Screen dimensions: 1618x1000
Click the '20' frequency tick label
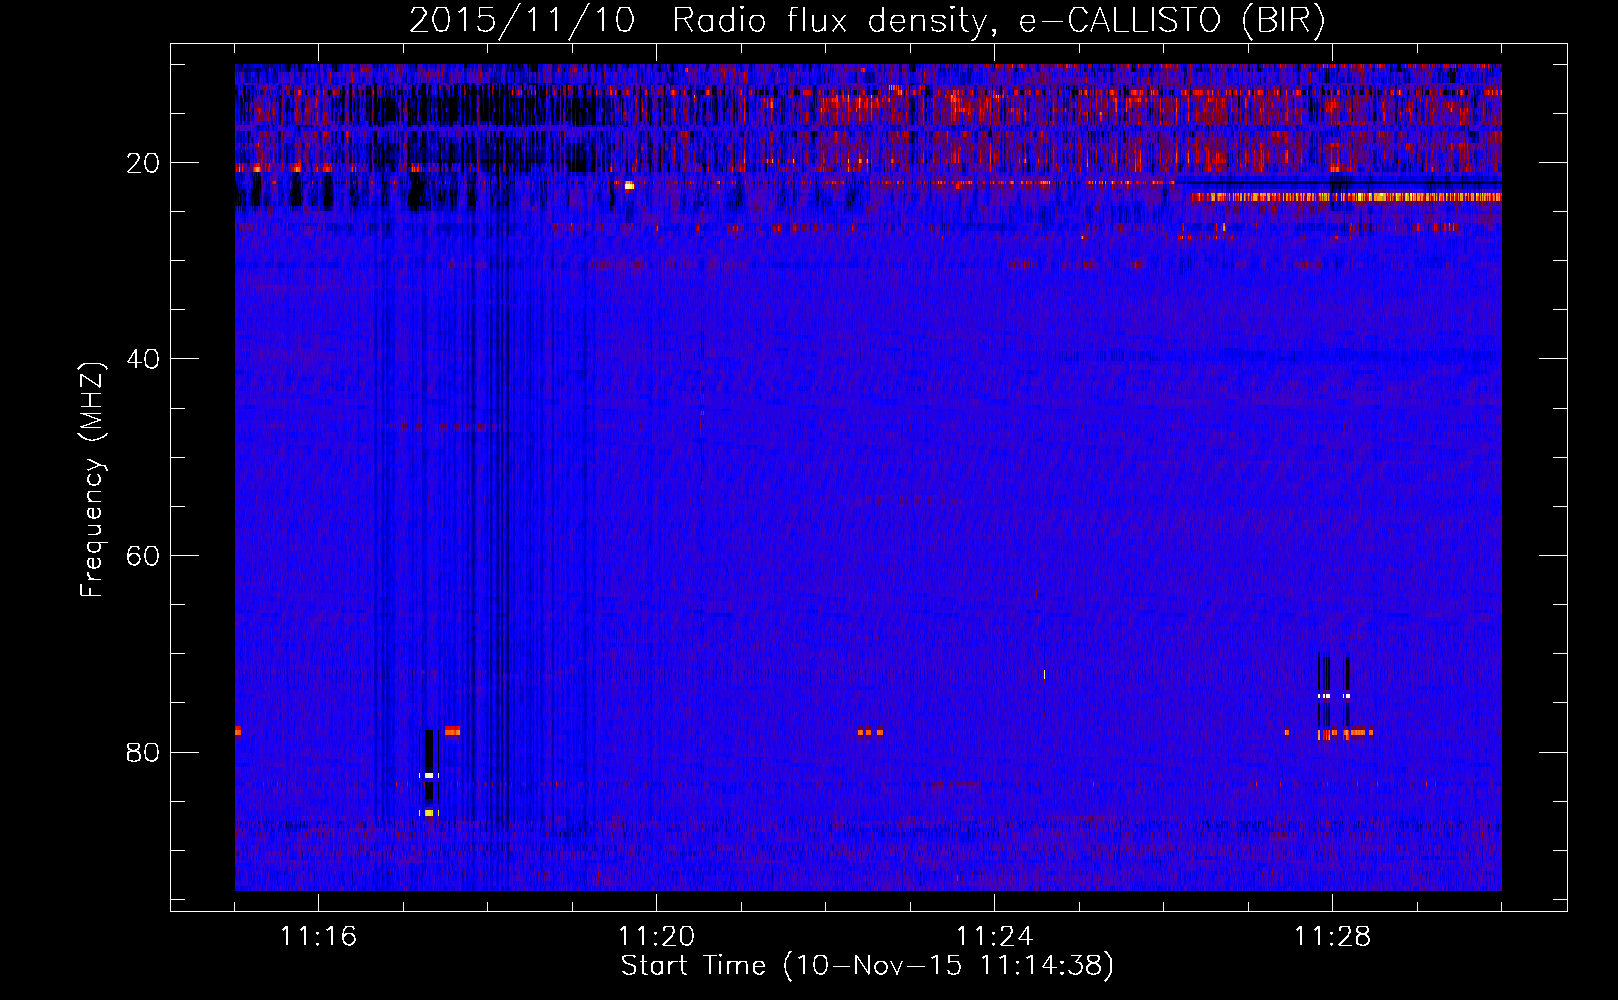[144, 163]
